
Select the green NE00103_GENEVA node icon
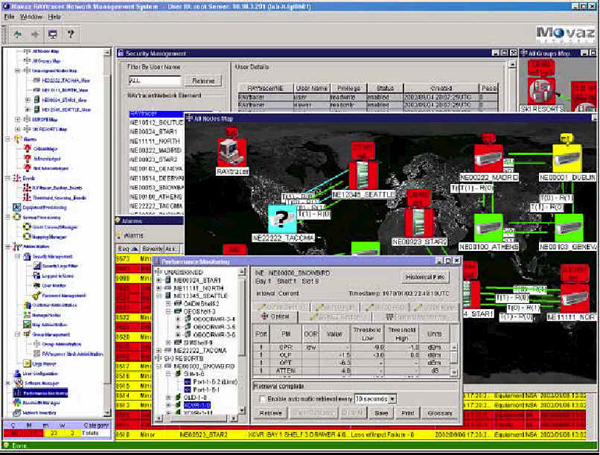(x=569, y=228)
